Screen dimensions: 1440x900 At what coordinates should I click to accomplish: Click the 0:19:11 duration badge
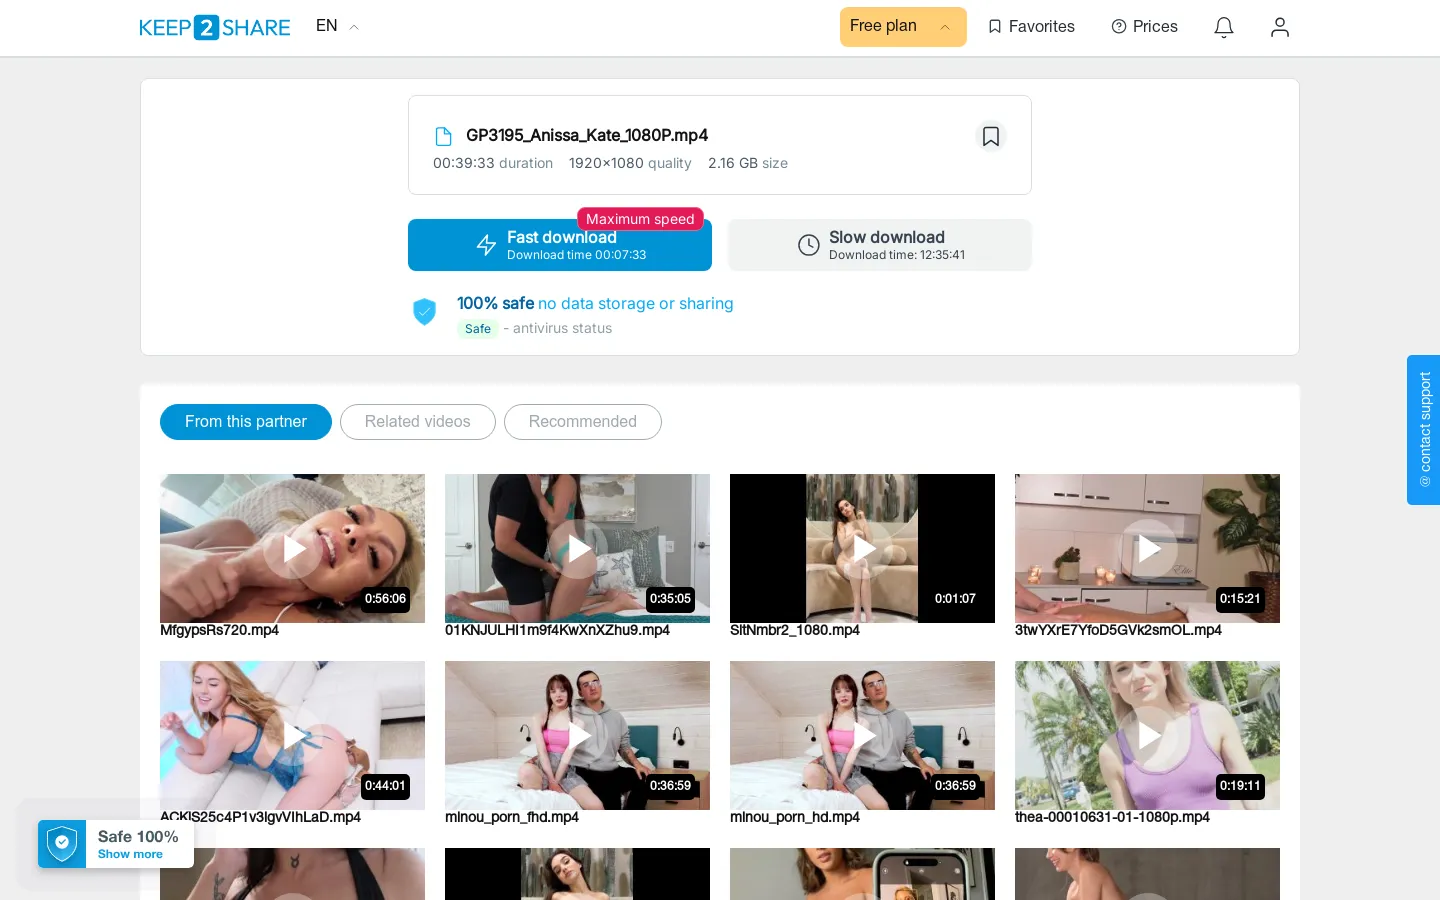point(1240,786)
